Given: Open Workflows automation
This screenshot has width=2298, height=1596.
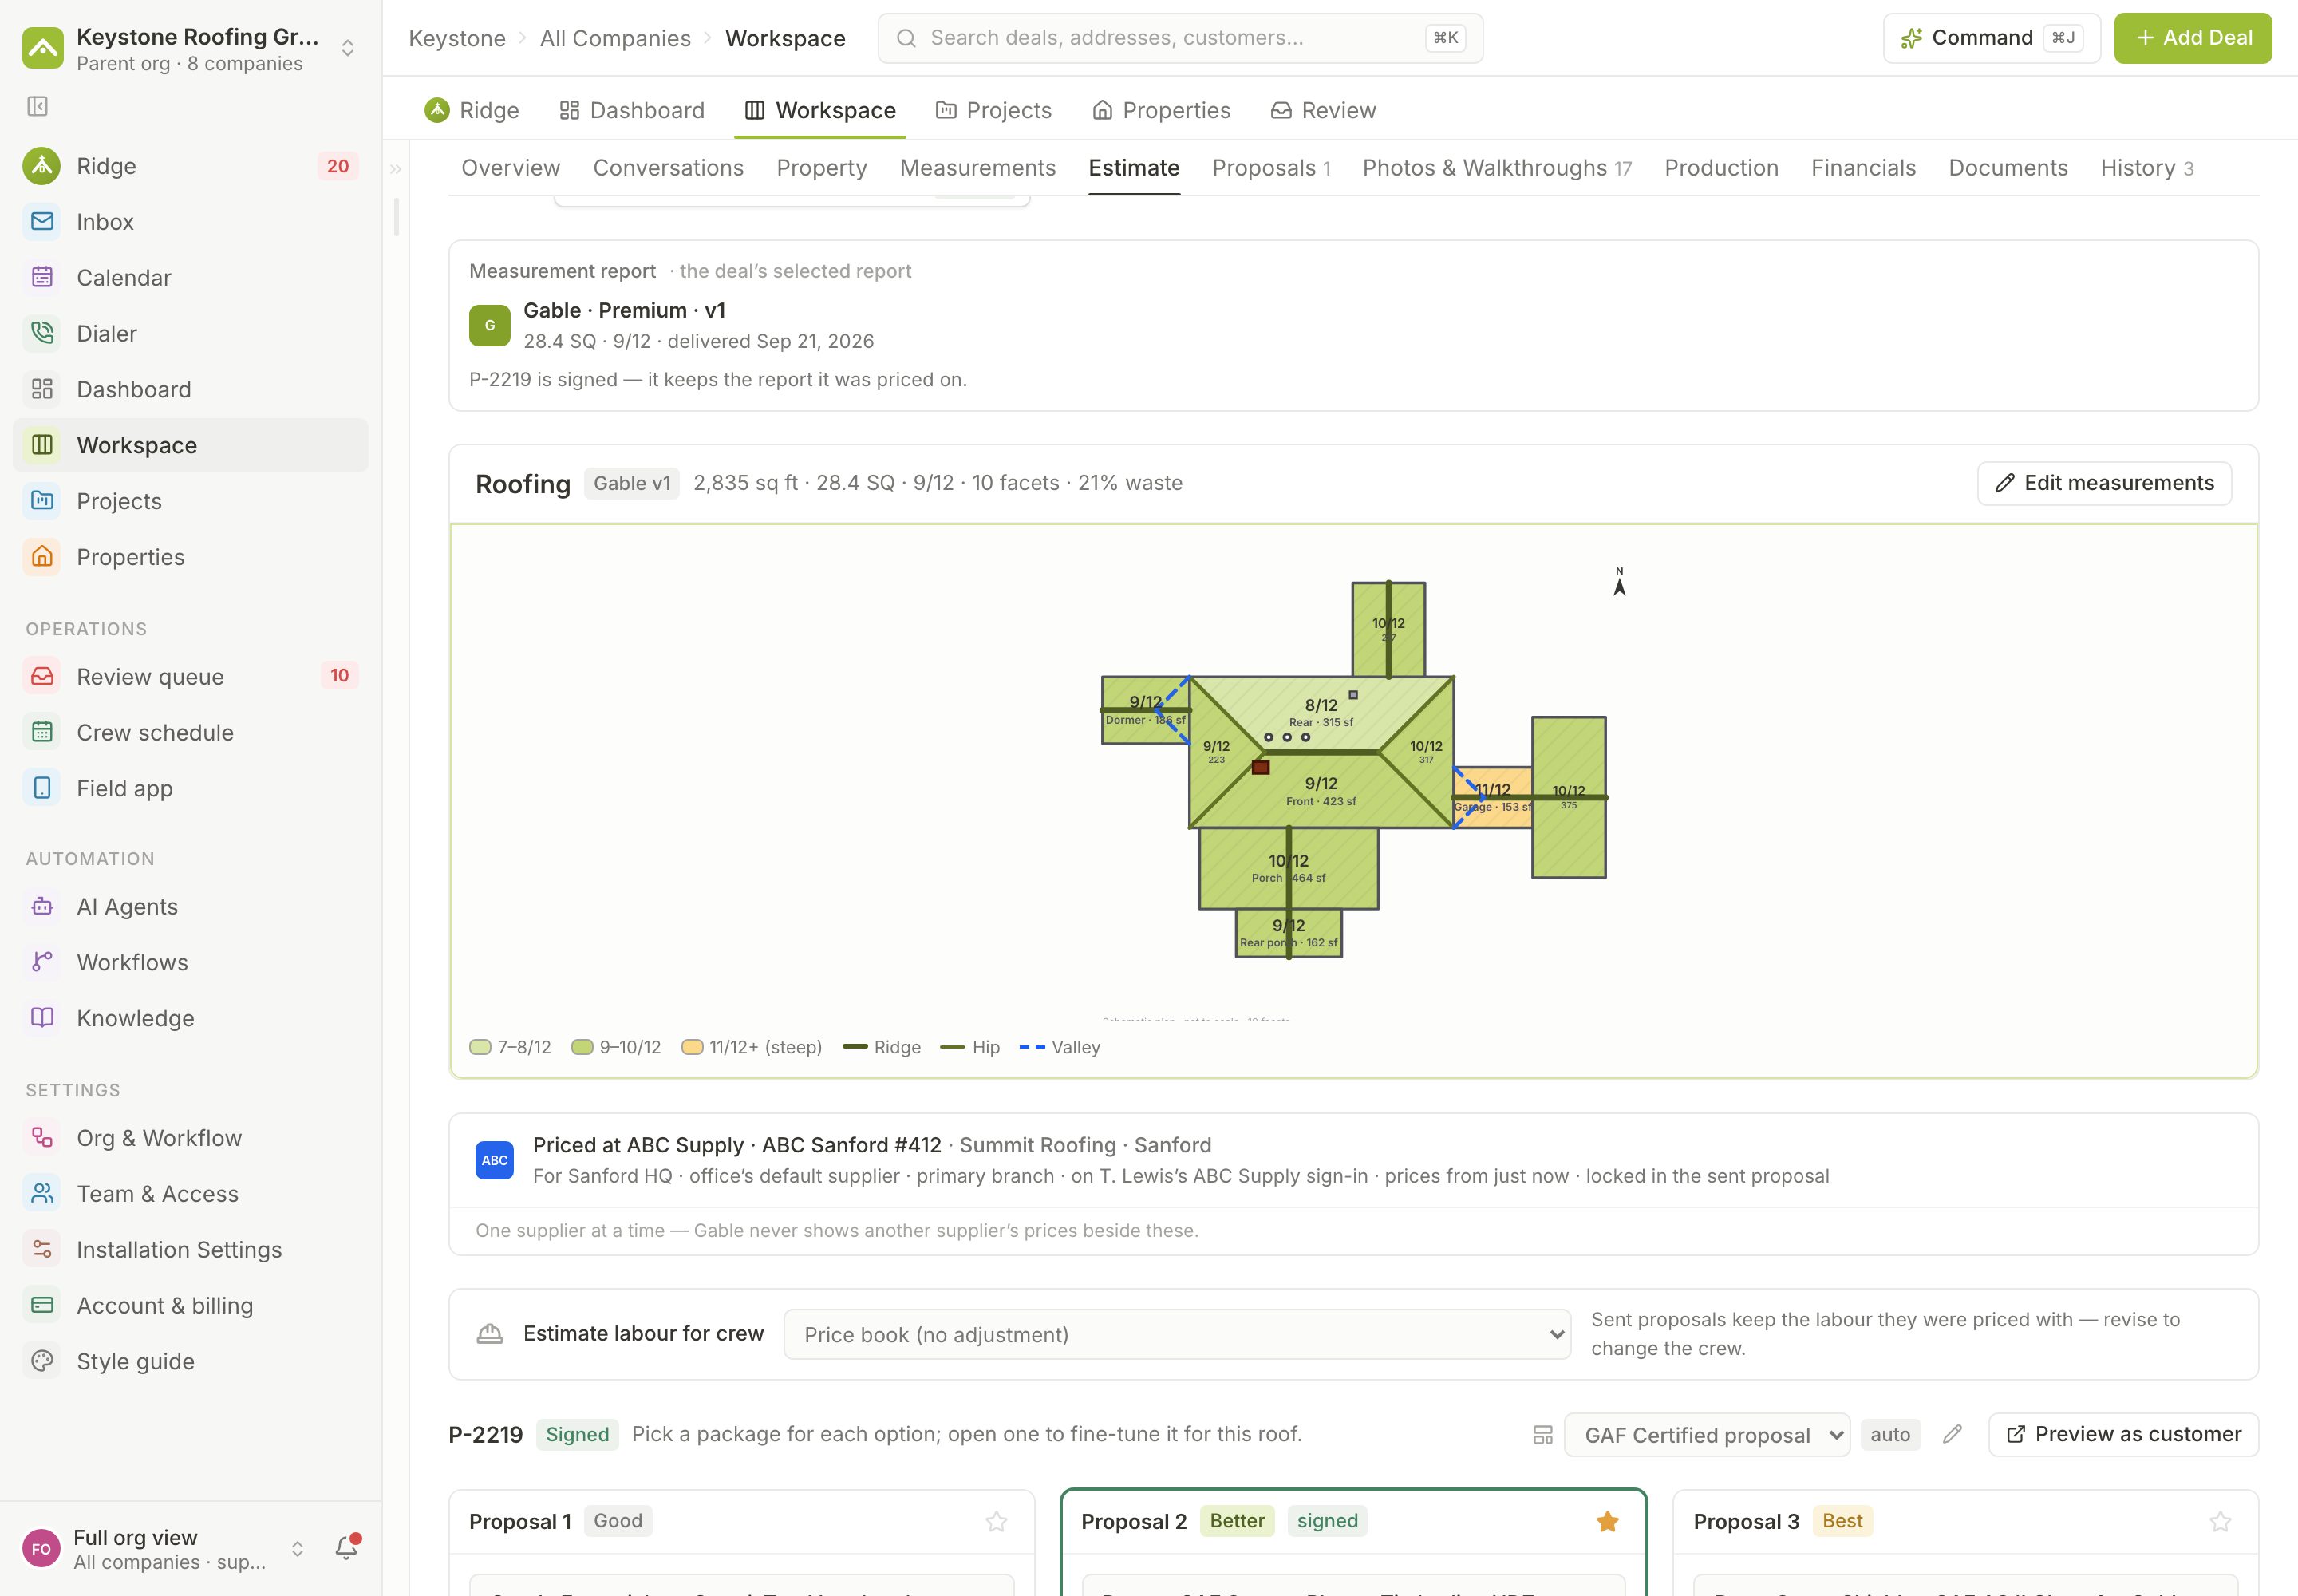Looking at the screenshot, I should coord(190,963).
